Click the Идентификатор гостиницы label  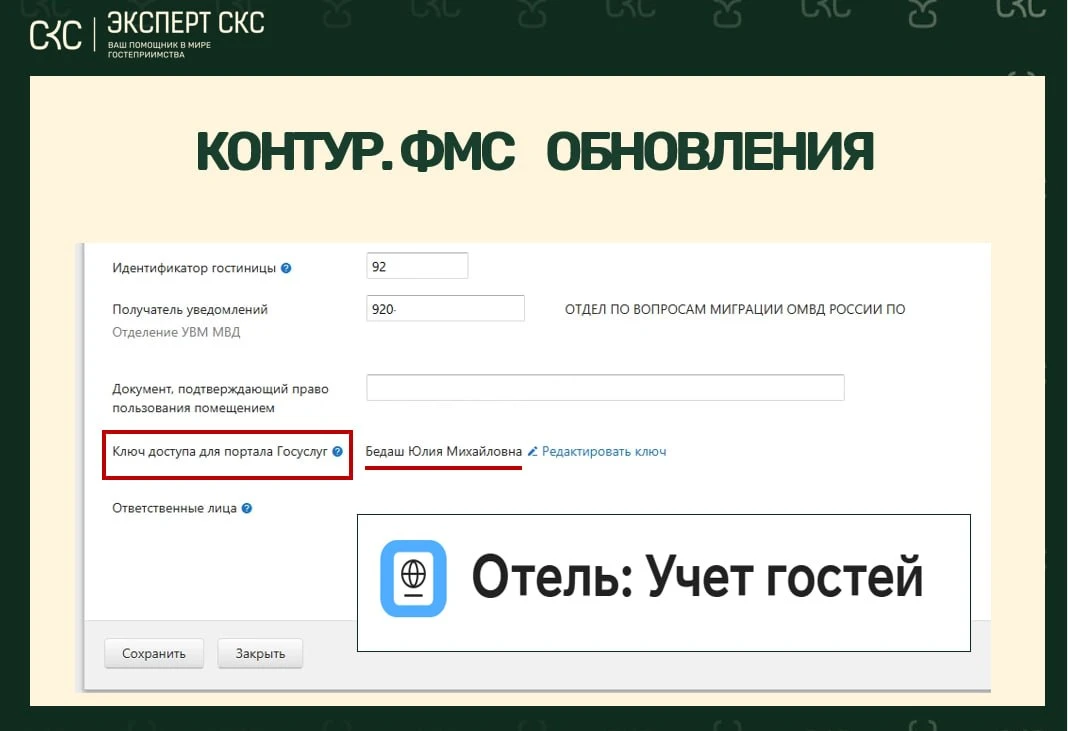click(x=194, y=268)
